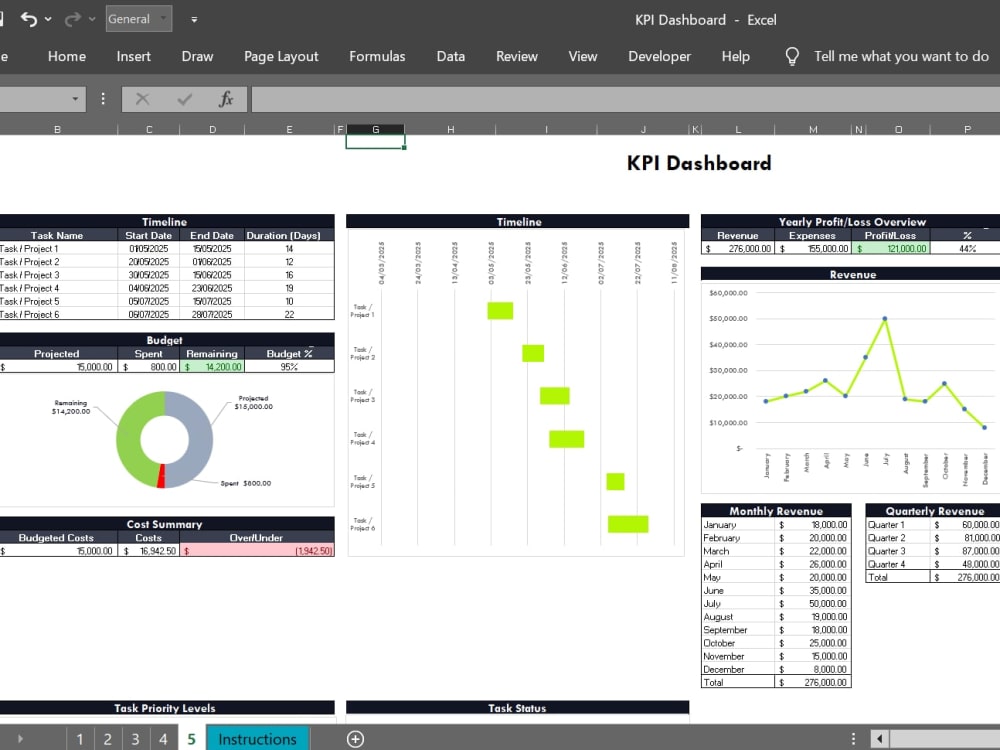Click the Redo arrow icon
Image resolution: width=1000 pixels, height=750 pixels.
click(72, 19)
